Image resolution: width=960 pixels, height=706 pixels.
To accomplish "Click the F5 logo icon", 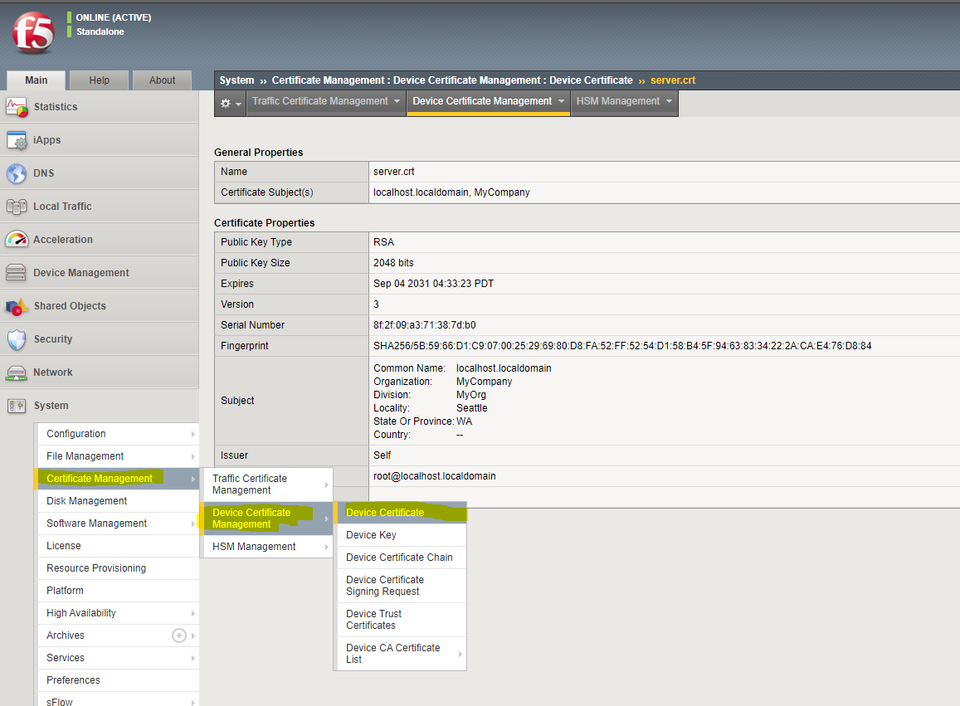I will [x=33, y=32].
